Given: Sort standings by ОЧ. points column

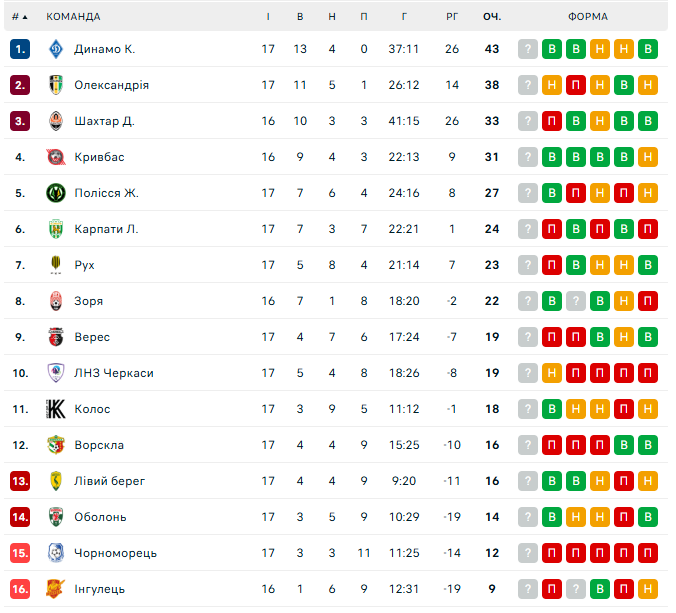Looking at the screenshot, I should pos(492,17).
